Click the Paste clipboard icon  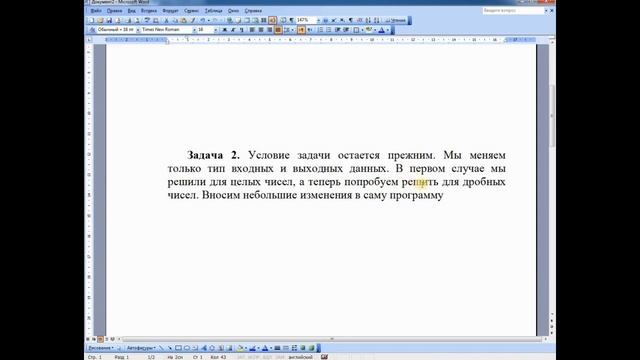pyautogui.click(x=184, y=20)
